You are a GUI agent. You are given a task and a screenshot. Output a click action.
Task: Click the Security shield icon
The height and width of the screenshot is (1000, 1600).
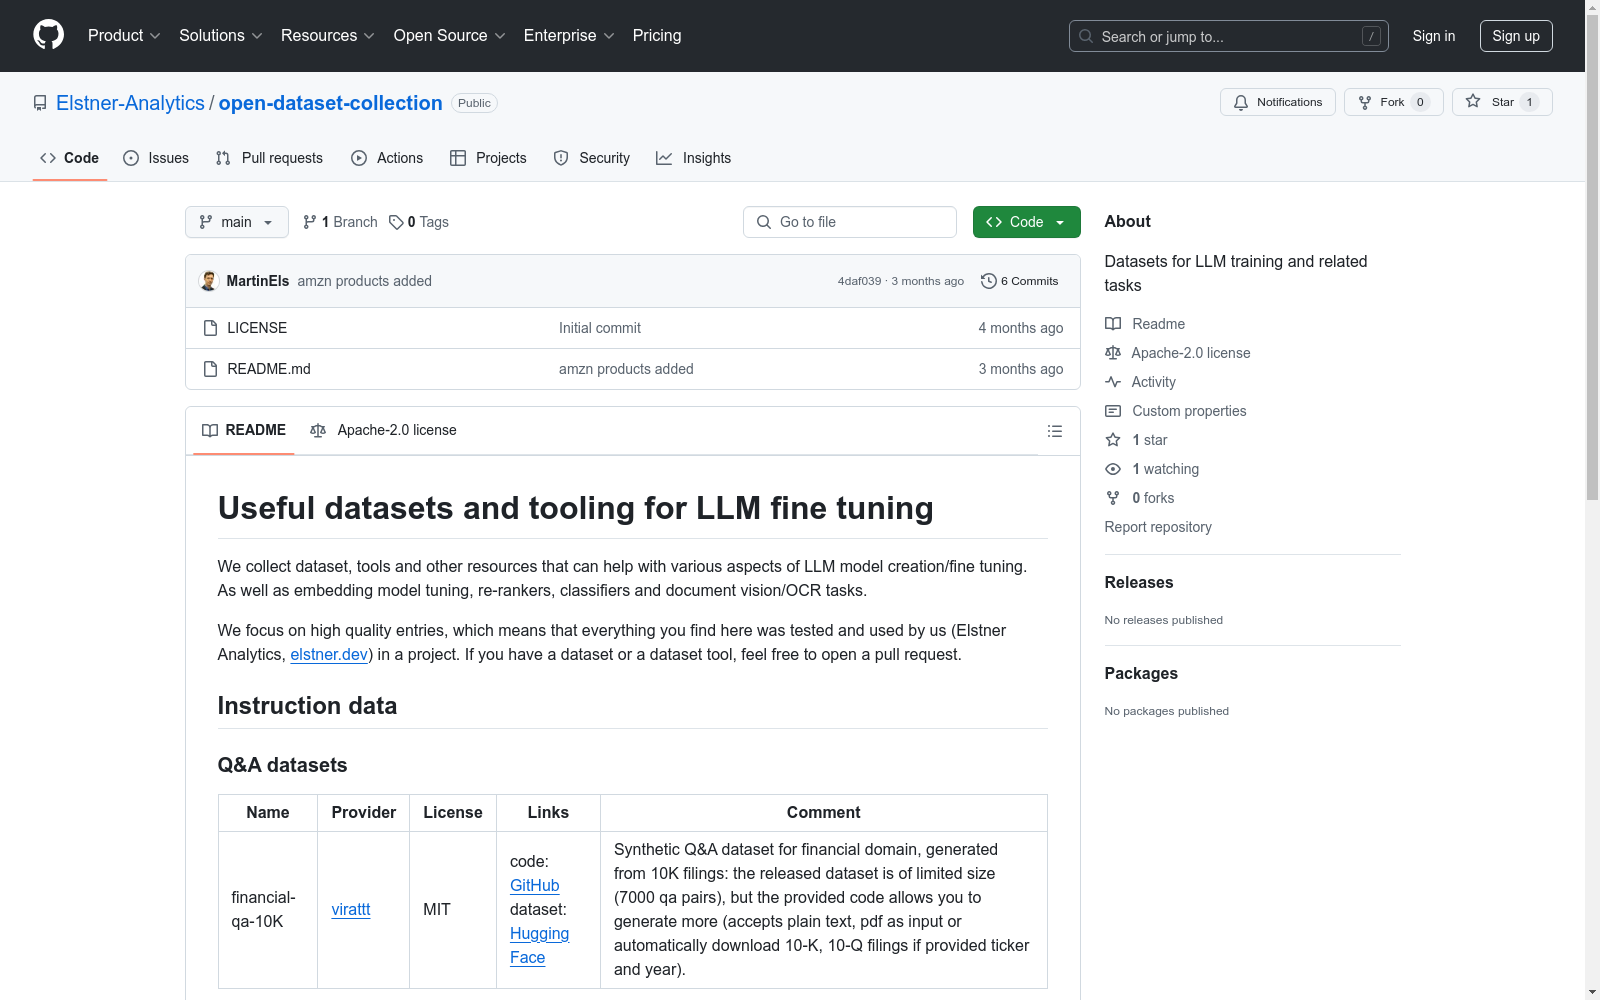pyautogui.click(x=561, y=158)
